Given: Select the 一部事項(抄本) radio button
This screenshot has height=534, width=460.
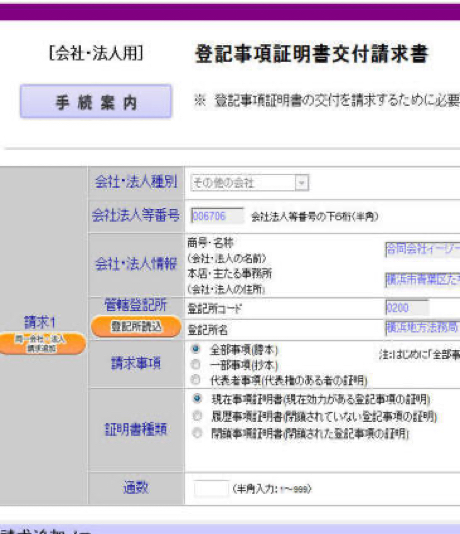Looking at the screenshot, I should coord(196,364).
